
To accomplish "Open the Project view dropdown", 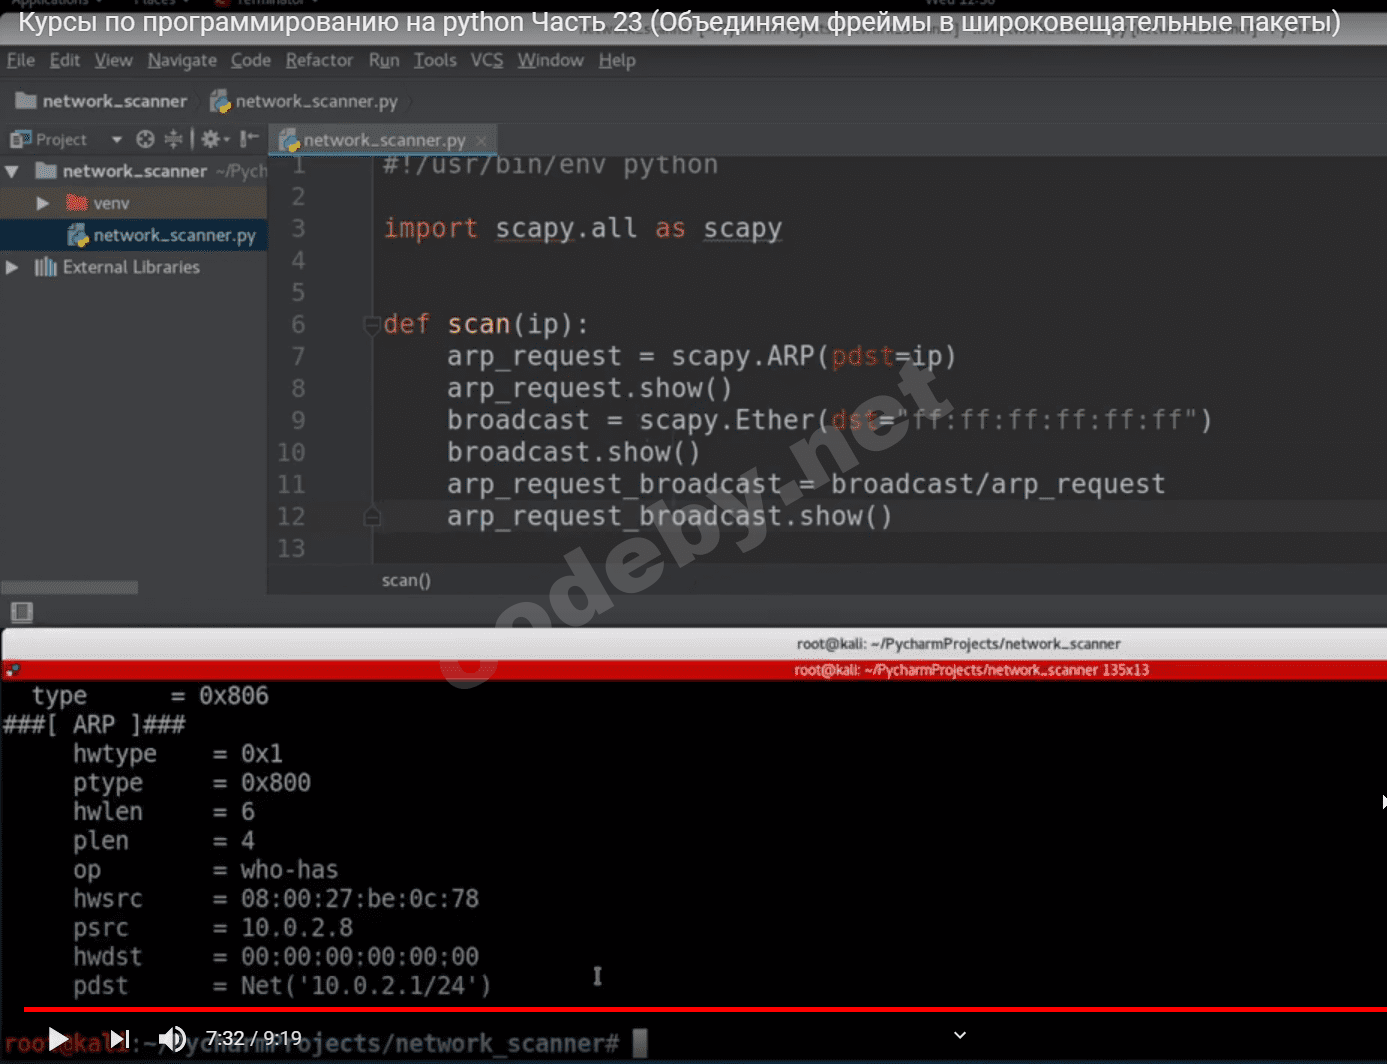I will tap(116, 139).
